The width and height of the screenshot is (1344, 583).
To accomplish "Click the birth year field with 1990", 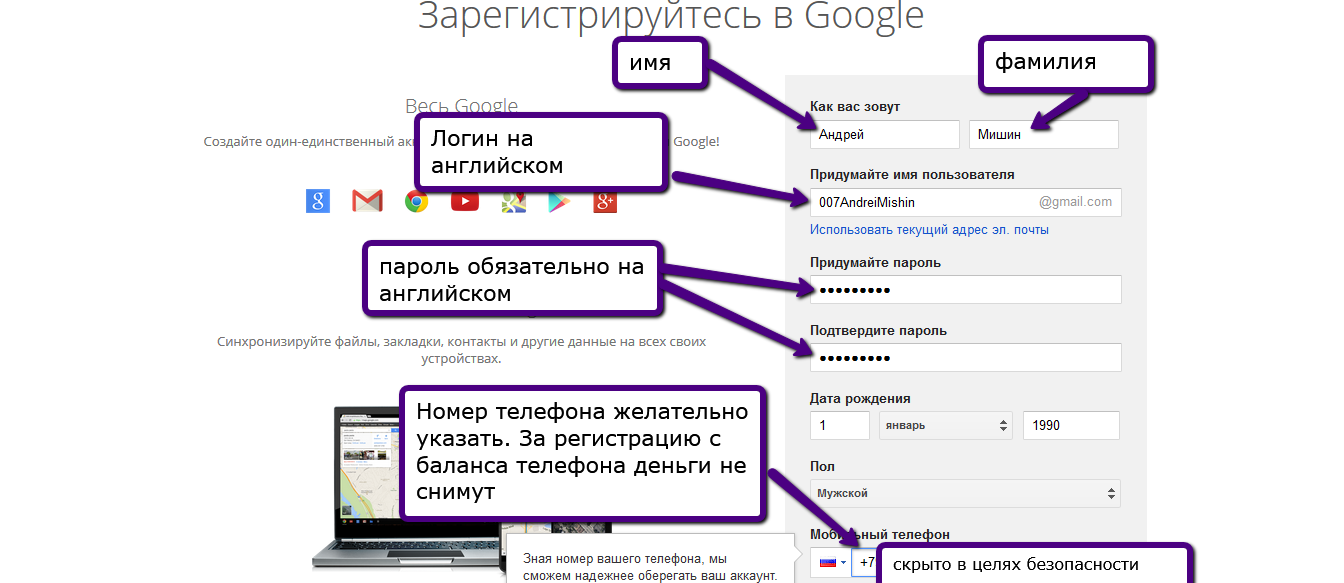I will coord(1071,425).
